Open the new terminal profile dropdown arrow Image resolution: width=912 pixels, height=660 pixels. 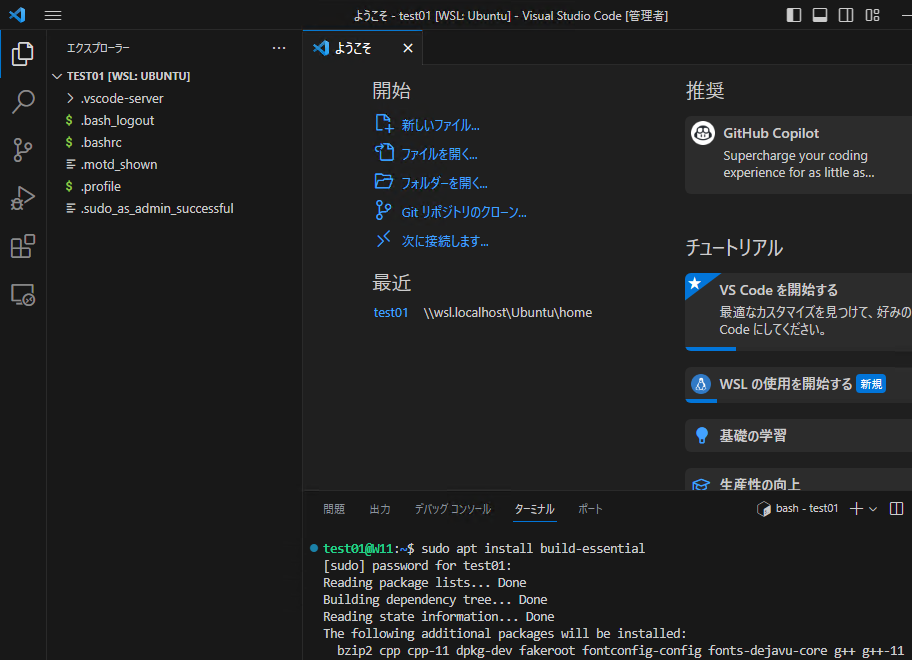click(x=873, y=509)
